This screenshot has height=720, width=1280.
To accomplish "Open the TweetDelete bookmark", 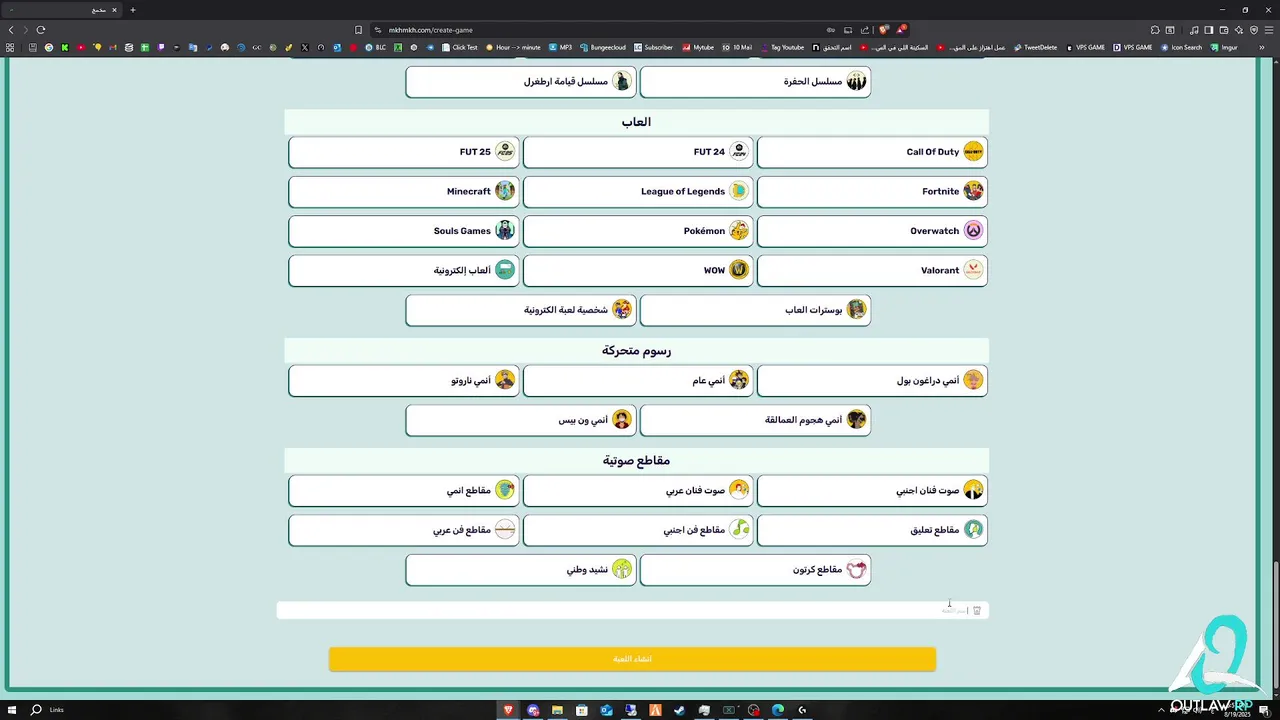I will click(x=1035, y=47).
